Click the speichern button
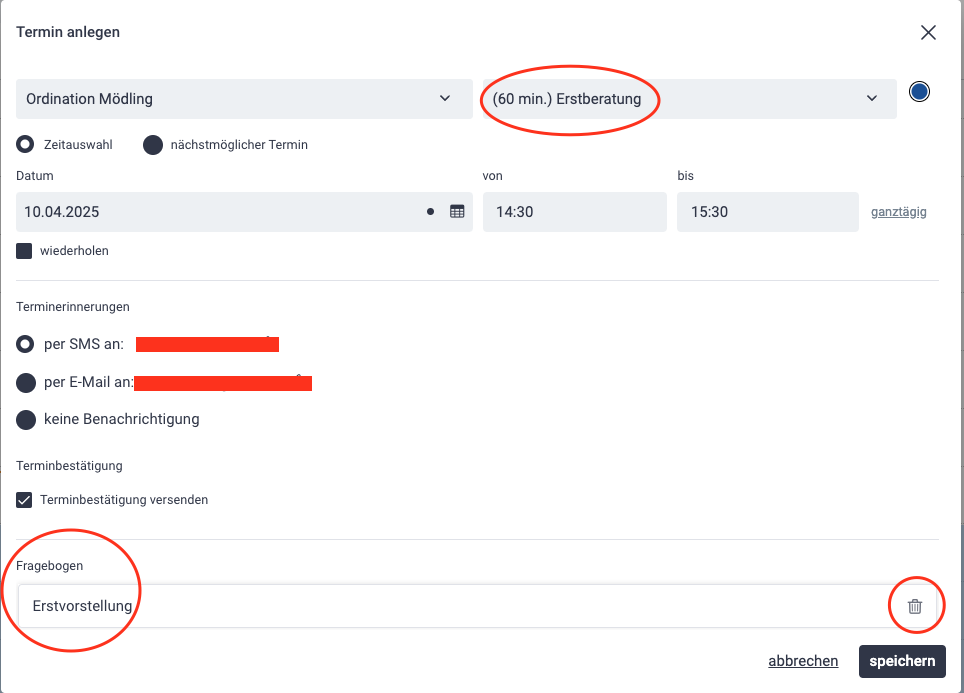964x693 pixels. point(902,661)
